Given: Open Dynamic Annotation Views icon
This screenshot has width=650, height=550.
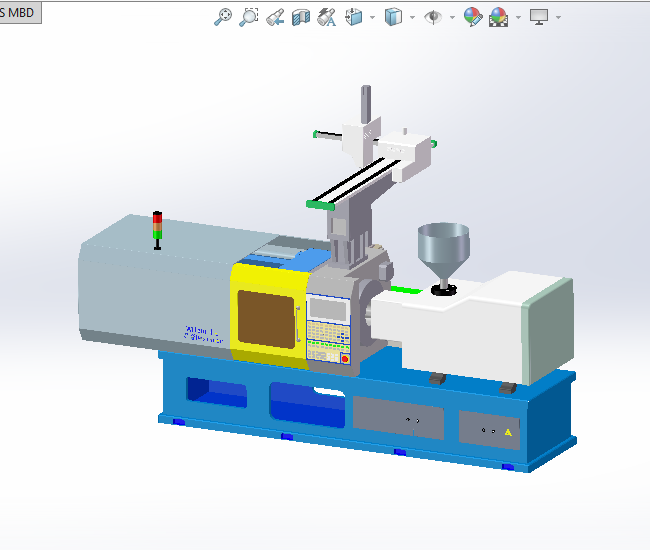Looking at the screenshot, I should [327, 17].
